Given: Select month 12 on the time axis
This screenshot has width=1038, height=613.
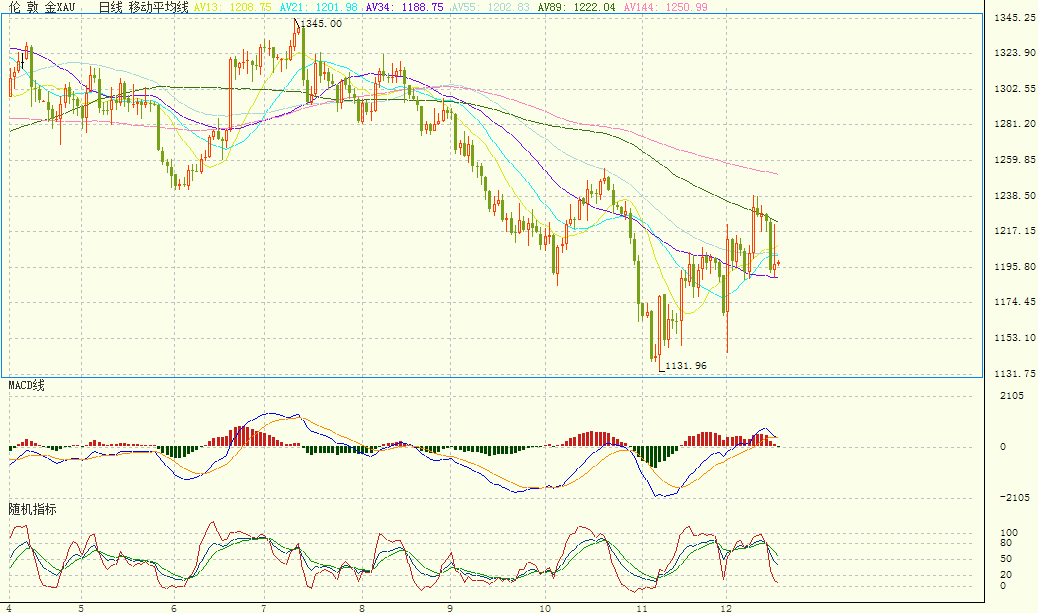Looking at the screenshot, I should (x=726, y=608).
